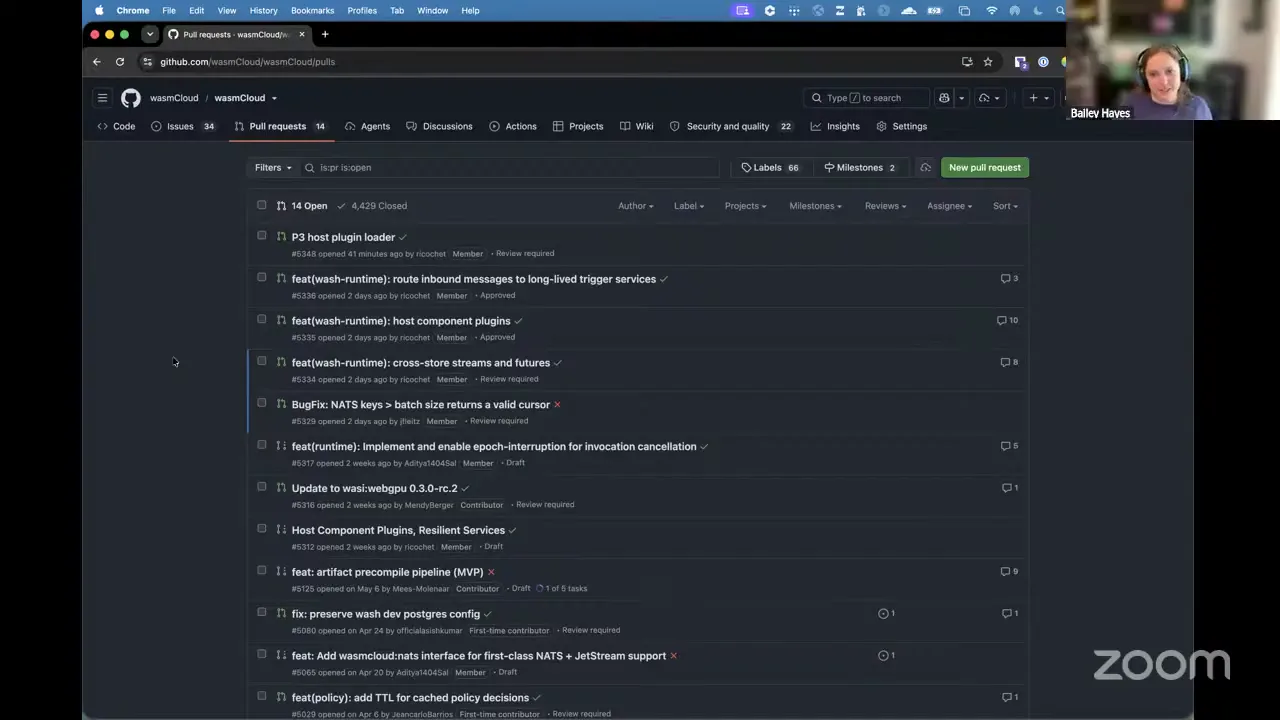Open the Sort dropdown
Image resolution: width=1280 pixels, height=720 pixels.
[1005, 206]
